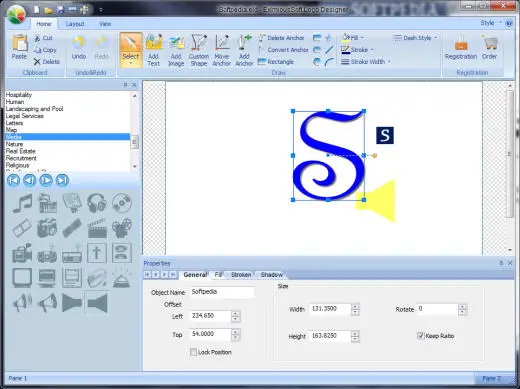Pick the cross in frame shape

coord(97,253)
